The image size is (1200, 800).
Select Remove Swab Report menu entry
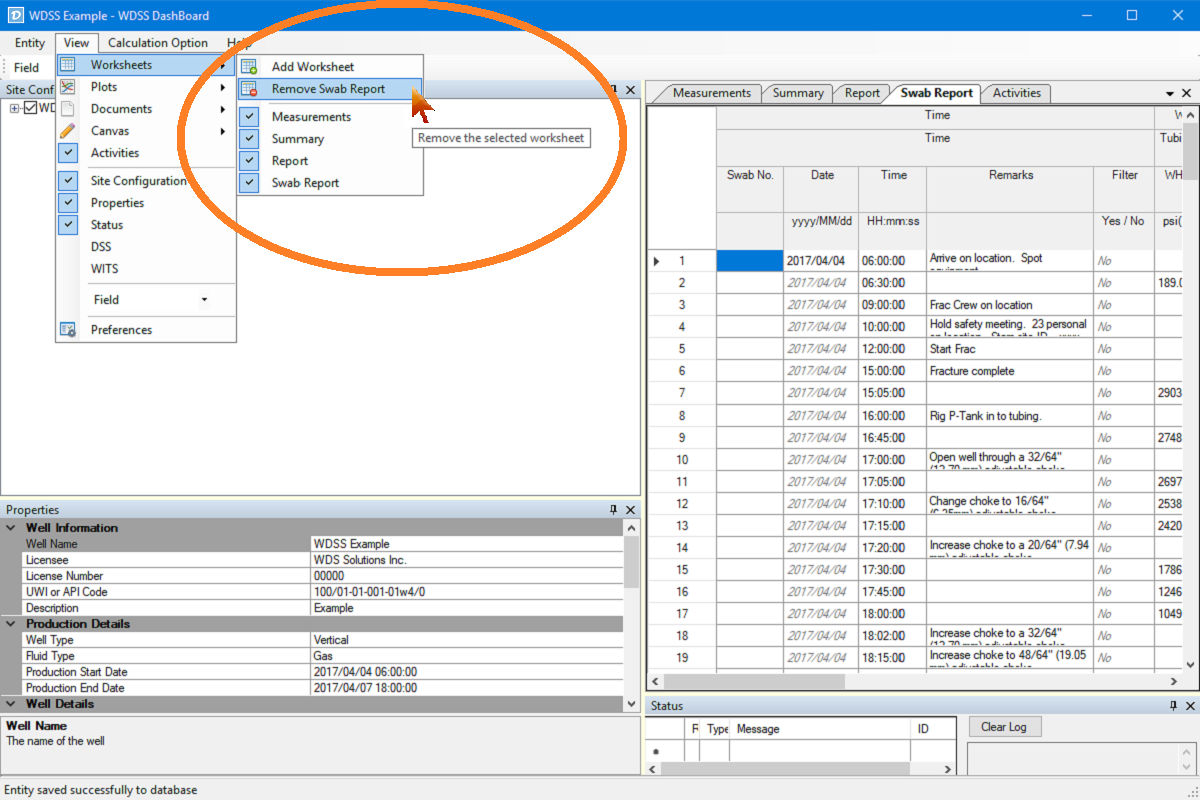point(330,89)
